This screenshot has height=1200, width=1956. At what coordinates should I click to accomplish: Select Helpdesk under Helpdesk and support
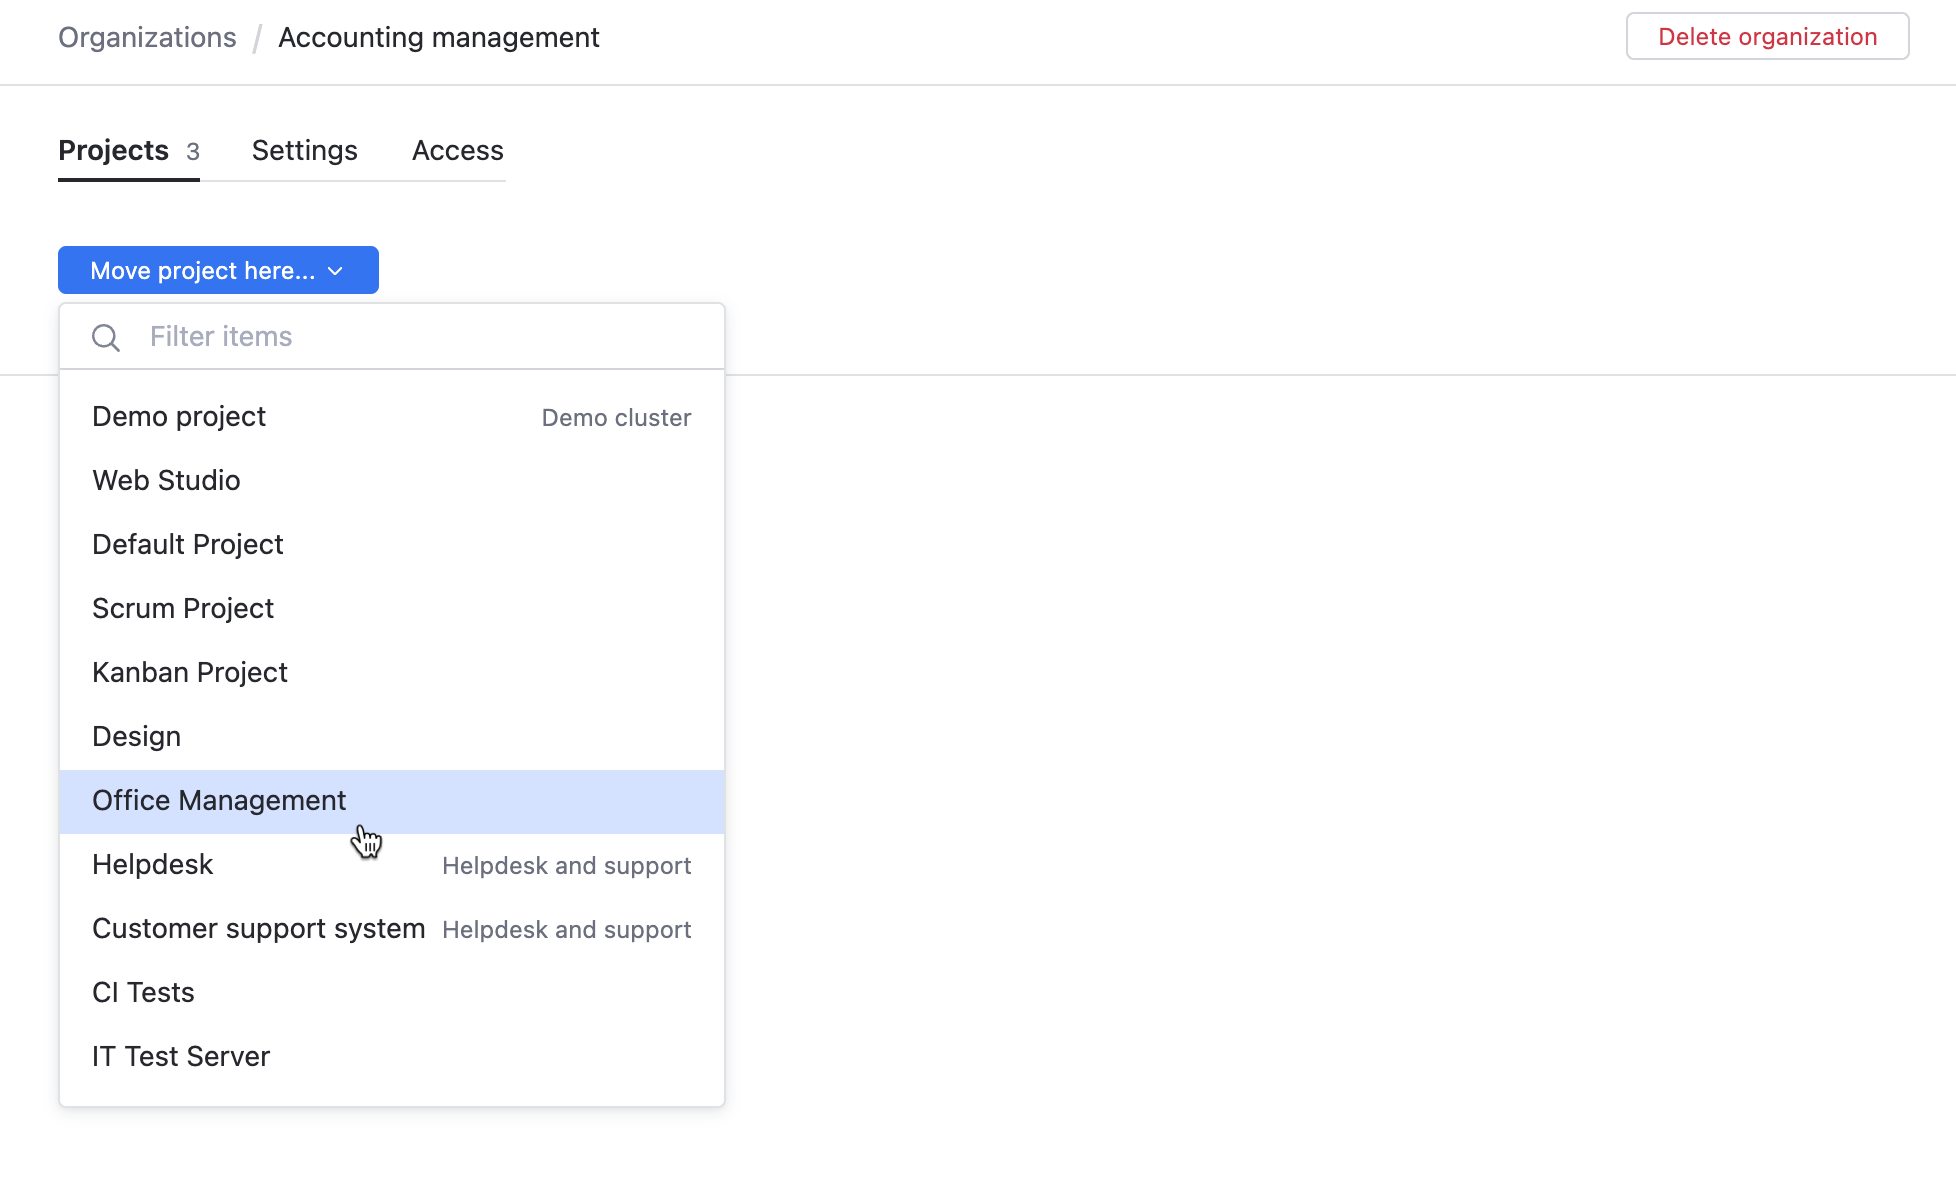point(152,864)
